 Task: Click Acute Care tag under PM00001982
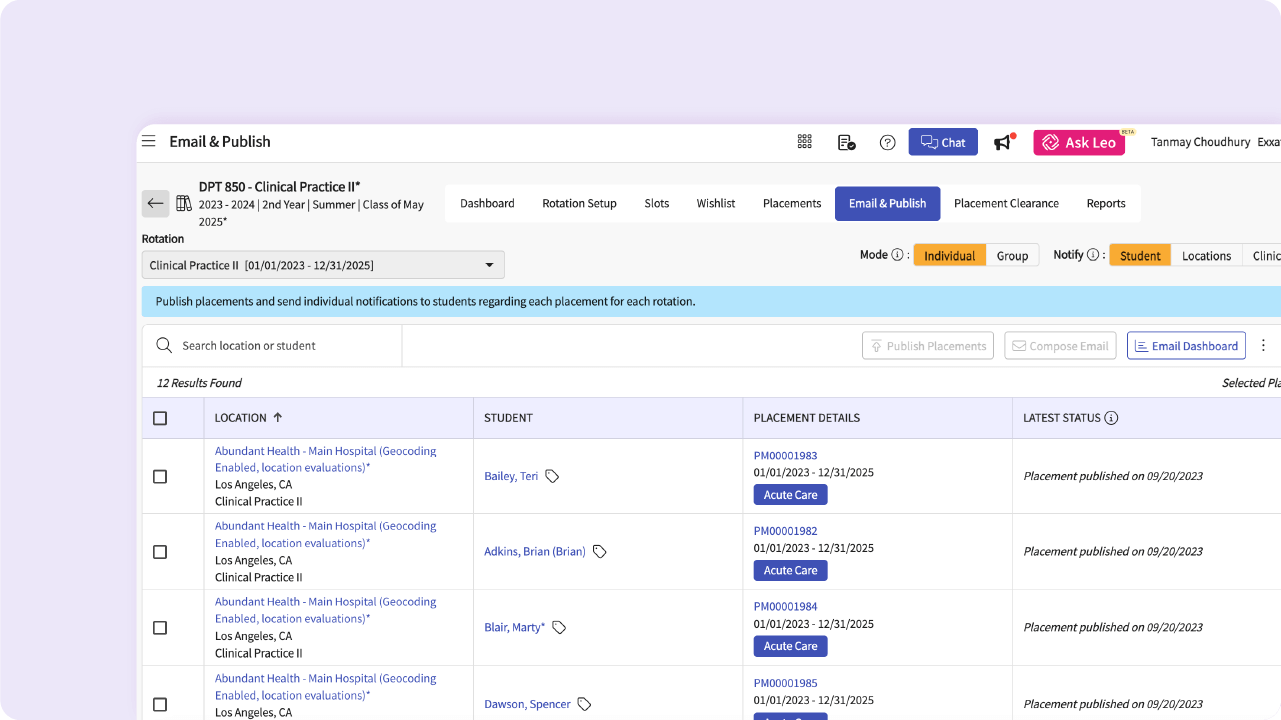790,571
